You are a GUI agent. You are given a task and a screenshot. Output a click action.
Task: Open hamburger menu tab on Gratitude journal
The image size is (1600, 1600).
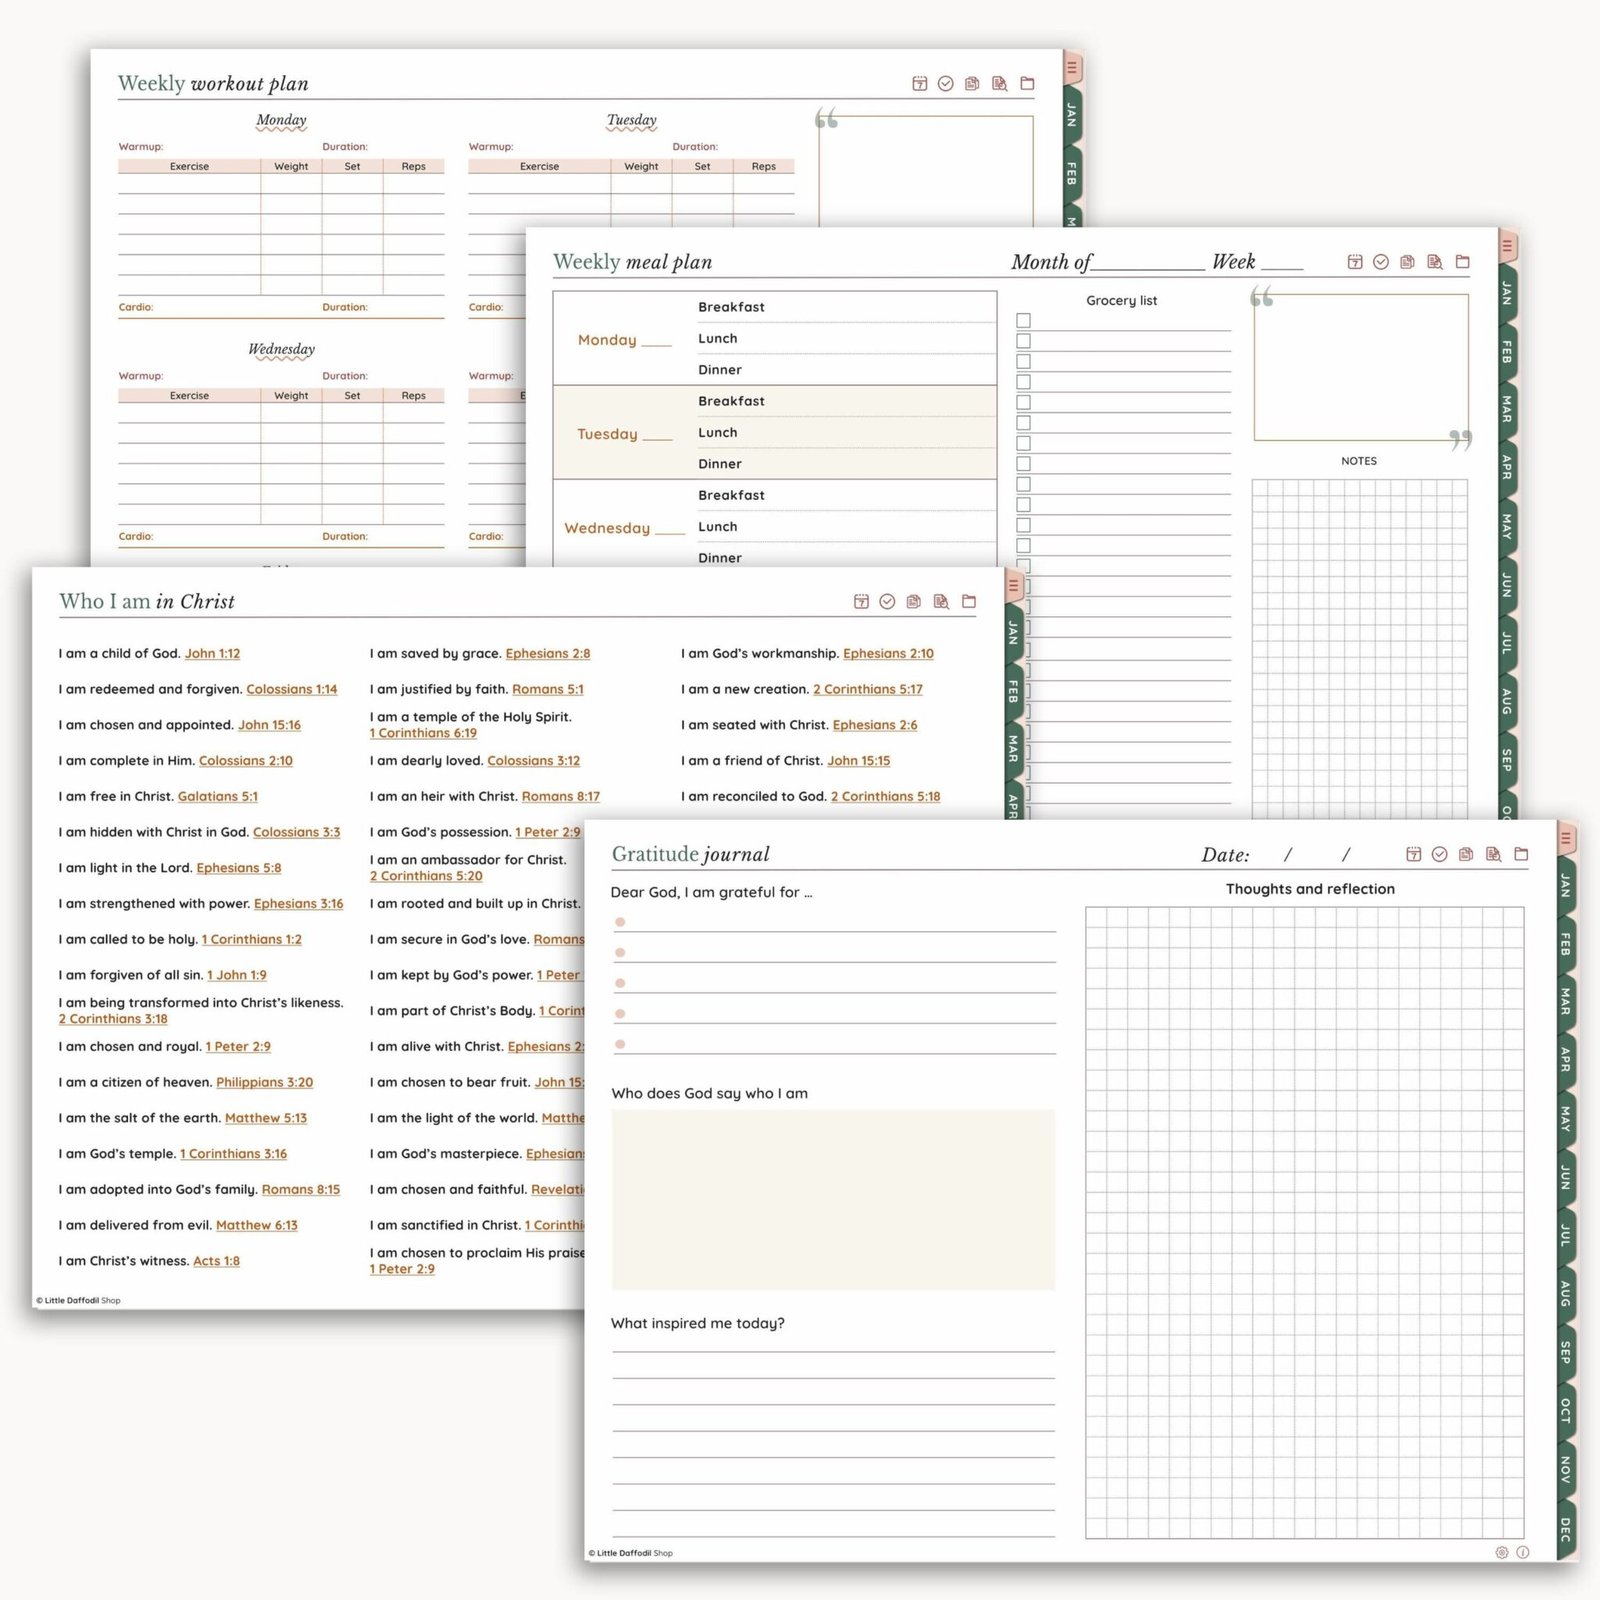pyautogui.click(x=1566, y=838)
